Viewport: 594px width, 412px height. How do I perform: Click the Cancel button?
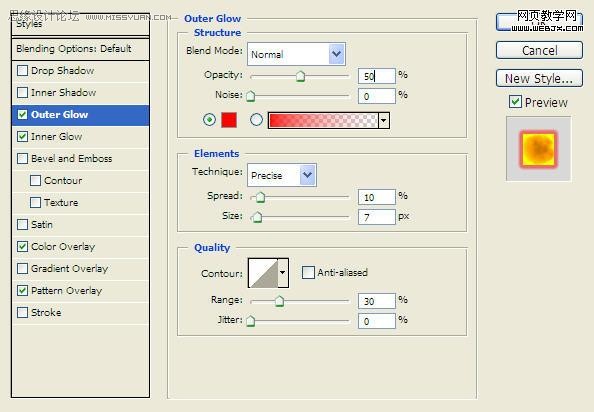coord(539,50)
